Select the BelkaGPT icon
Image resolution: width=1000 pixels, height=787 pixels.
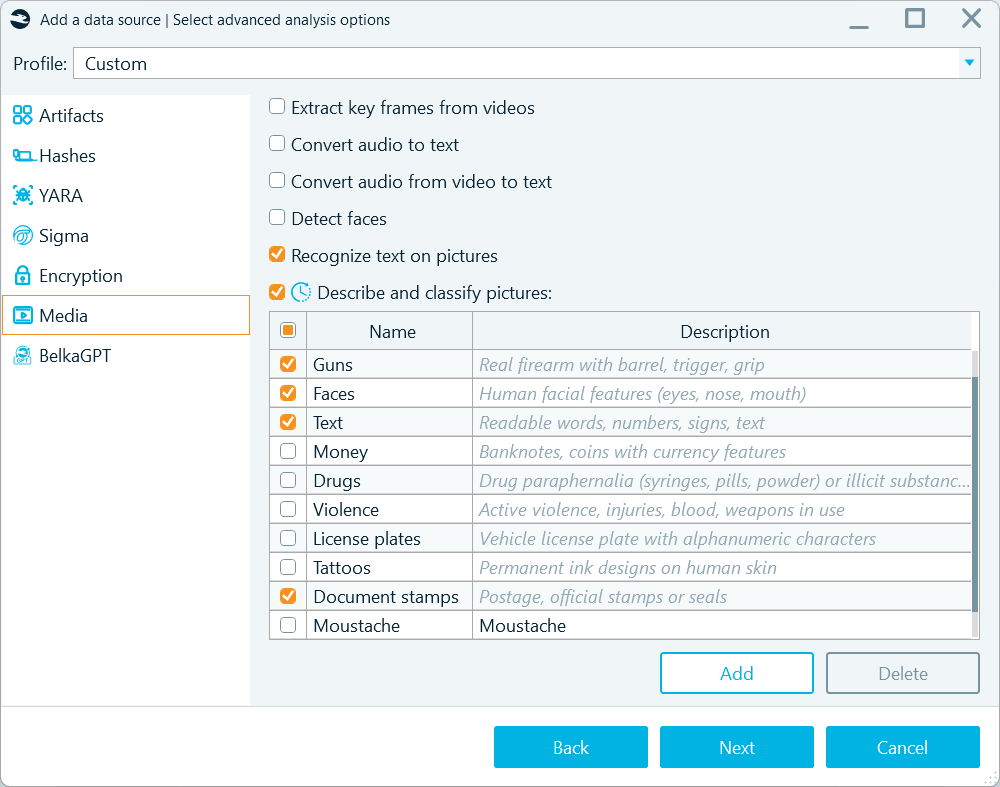click(x=21, y=355)
